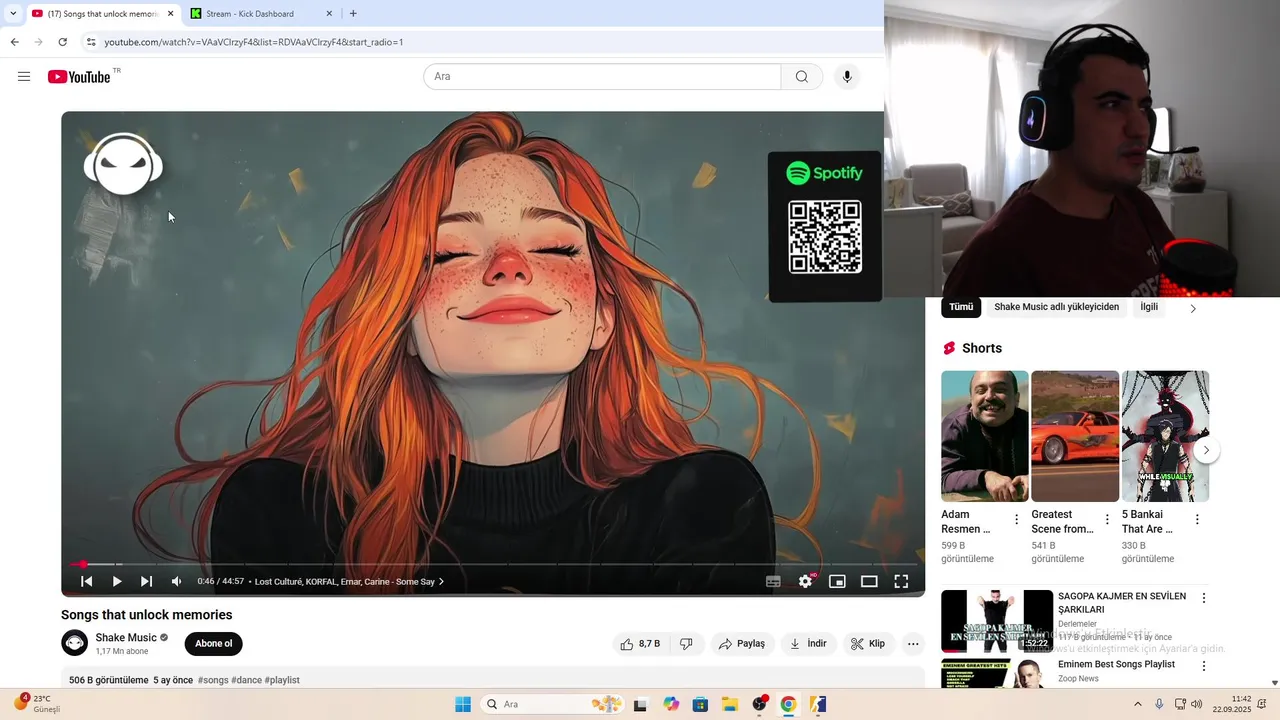1280x720 pixels.
Task: Open 'Greatest Scene from' Shorts thumbnail
Action: tap(1075, 436)
